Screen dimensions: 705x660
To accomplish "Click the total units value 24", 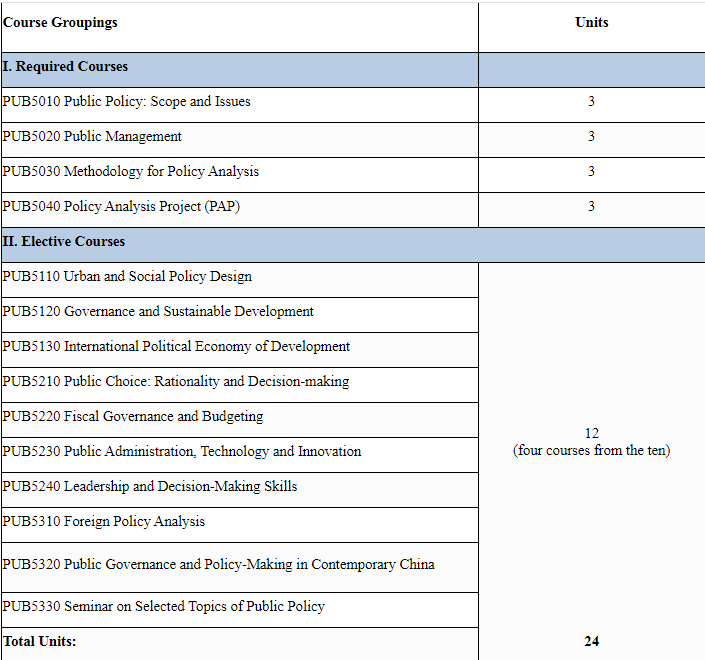I will (592, 642).
